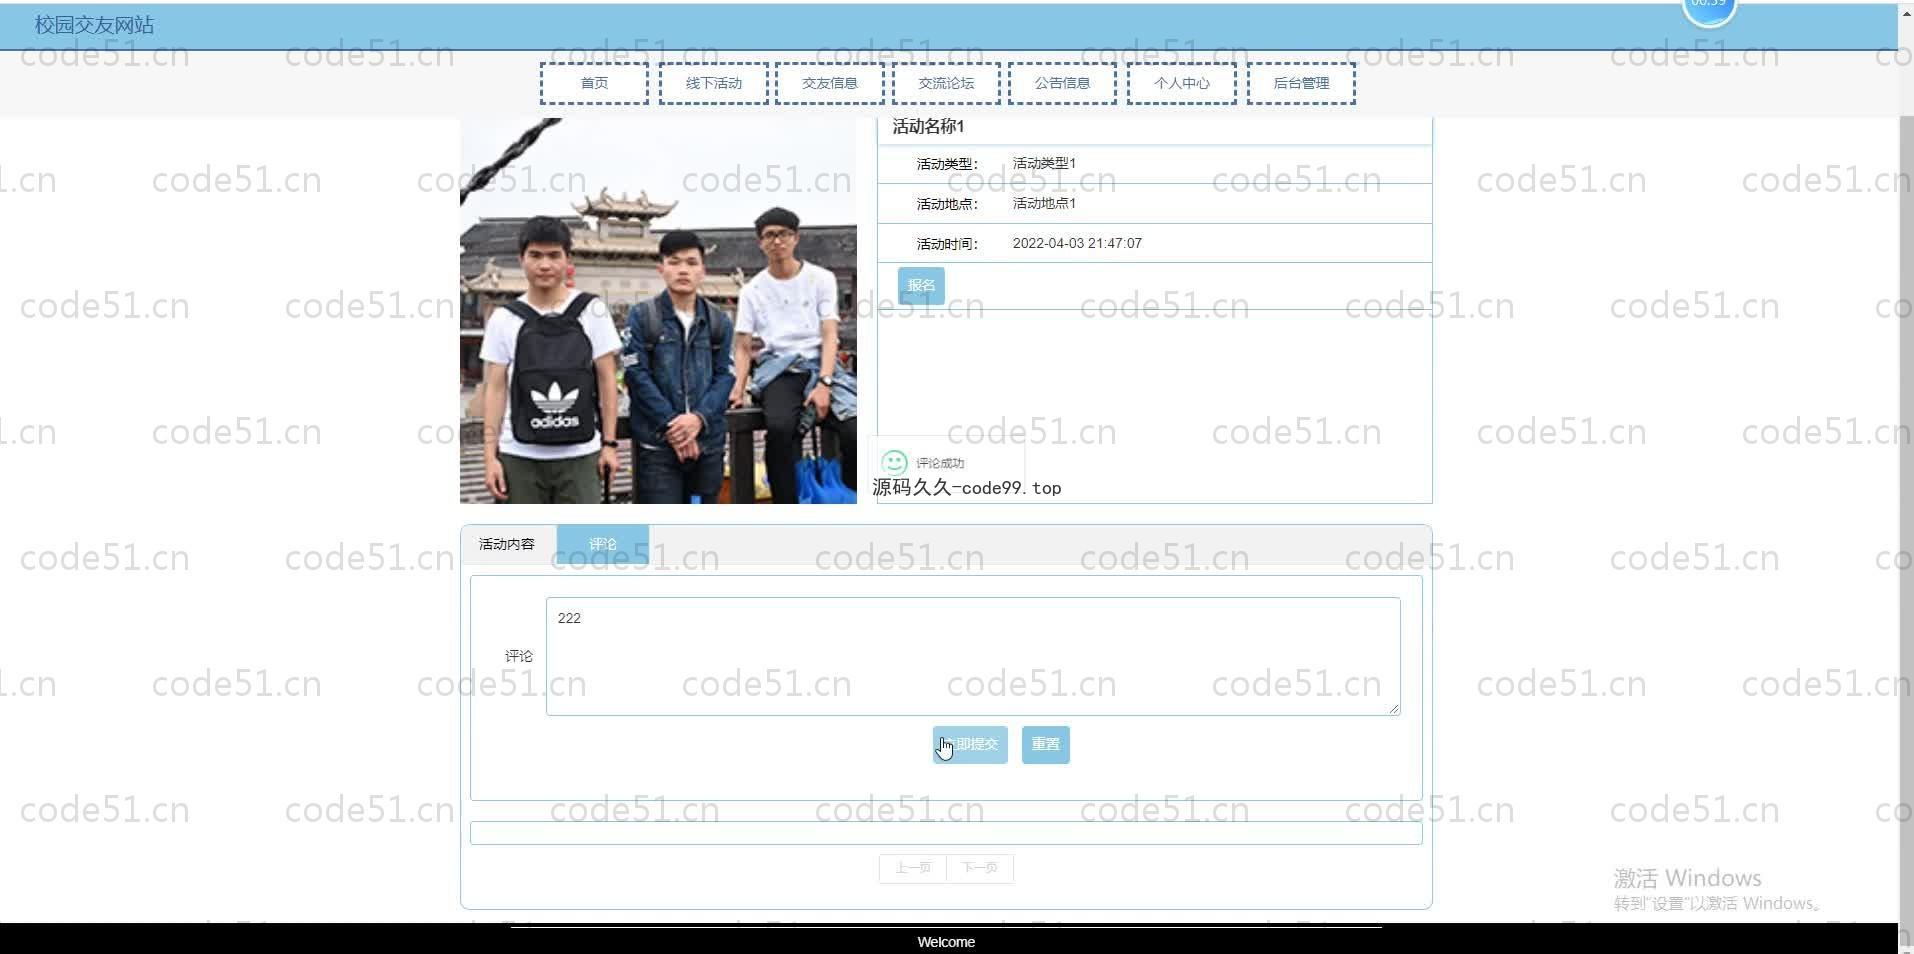Click the smiley icon in the success toast

894,462
